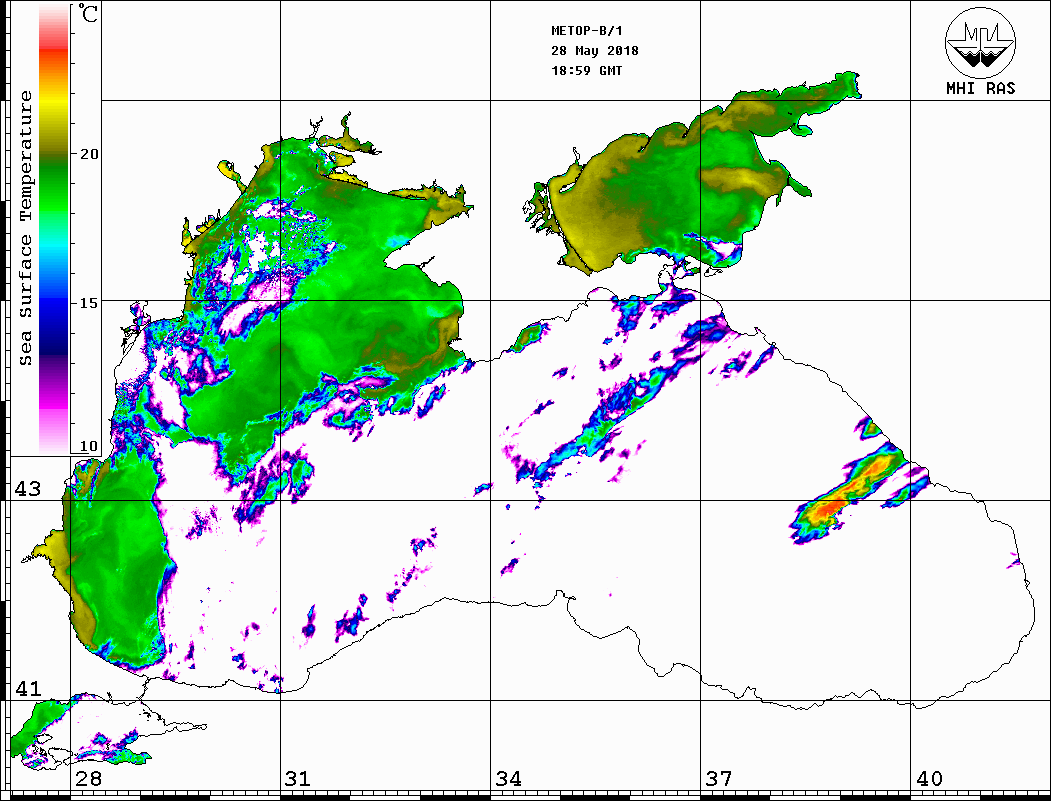Pick the green section of the color bar
The image size is (1051, 801).
point(54,188)
